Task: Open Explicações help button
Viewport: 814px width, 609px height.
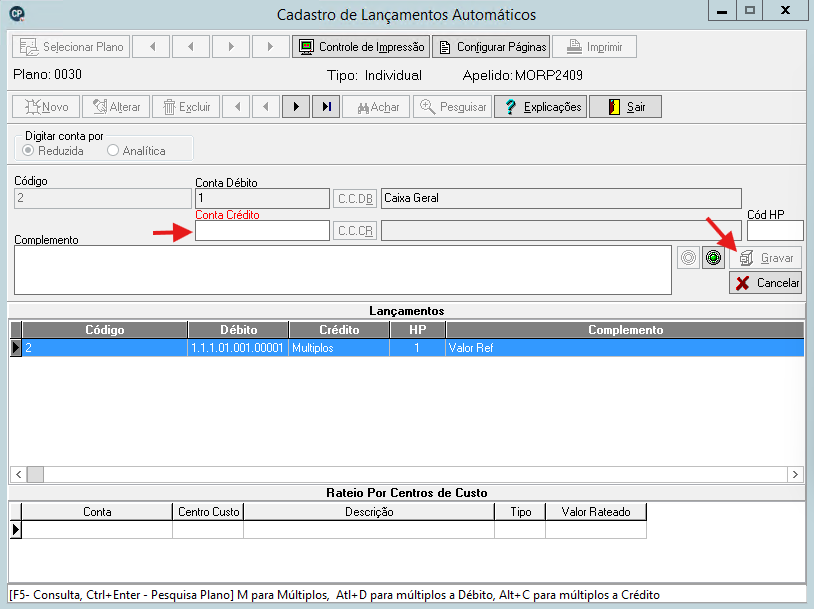Action: (x=540, y=107)
